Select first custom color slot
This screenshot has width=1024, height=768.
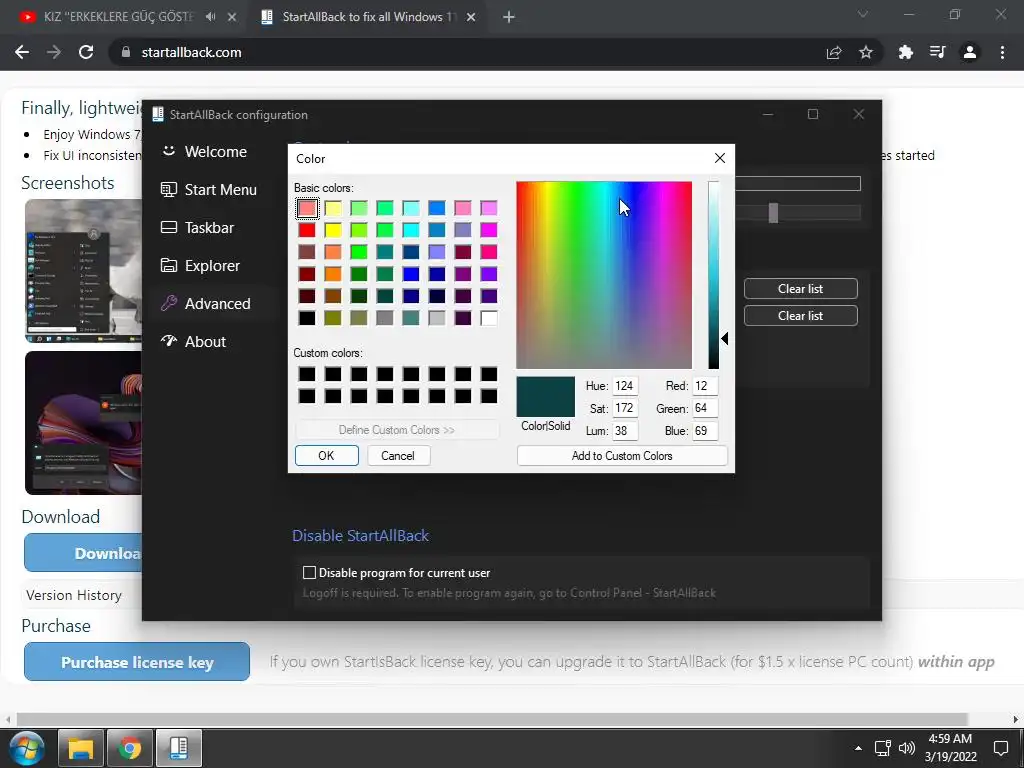pyautogui.click(x=307, y=374)
